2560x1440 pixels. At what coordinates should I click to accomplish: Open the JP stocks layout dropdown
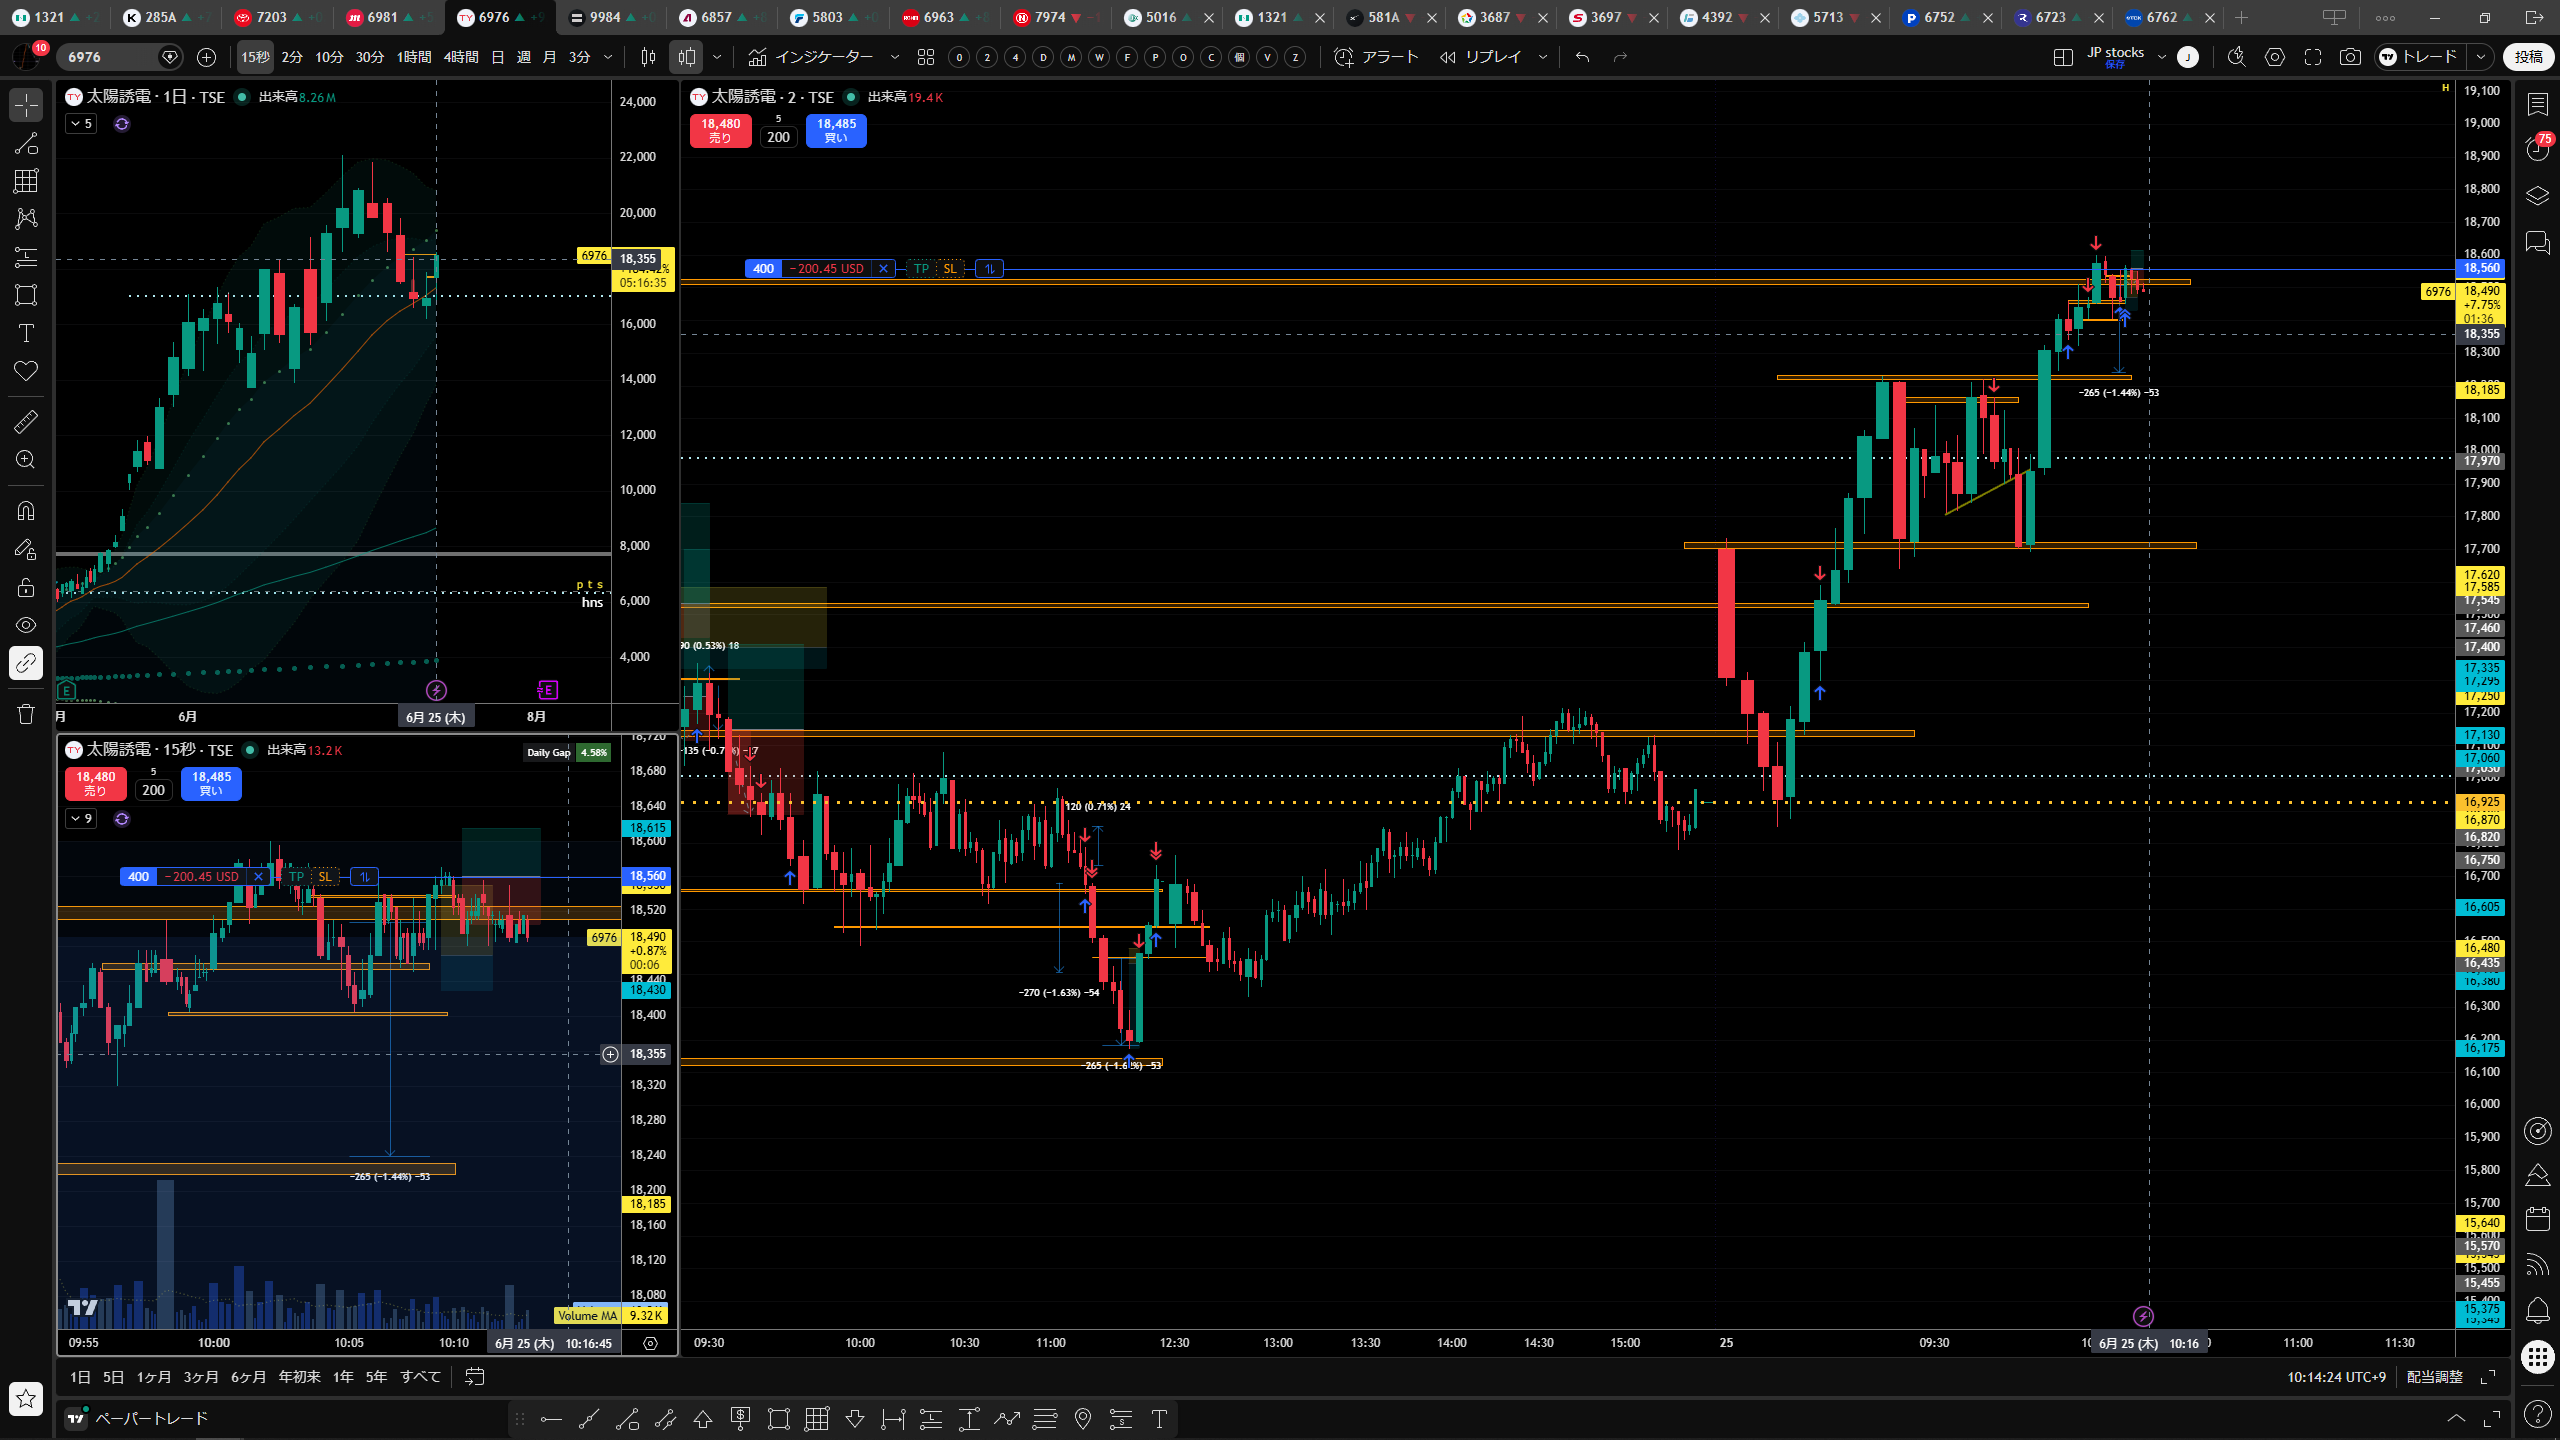coord(2126,57)
